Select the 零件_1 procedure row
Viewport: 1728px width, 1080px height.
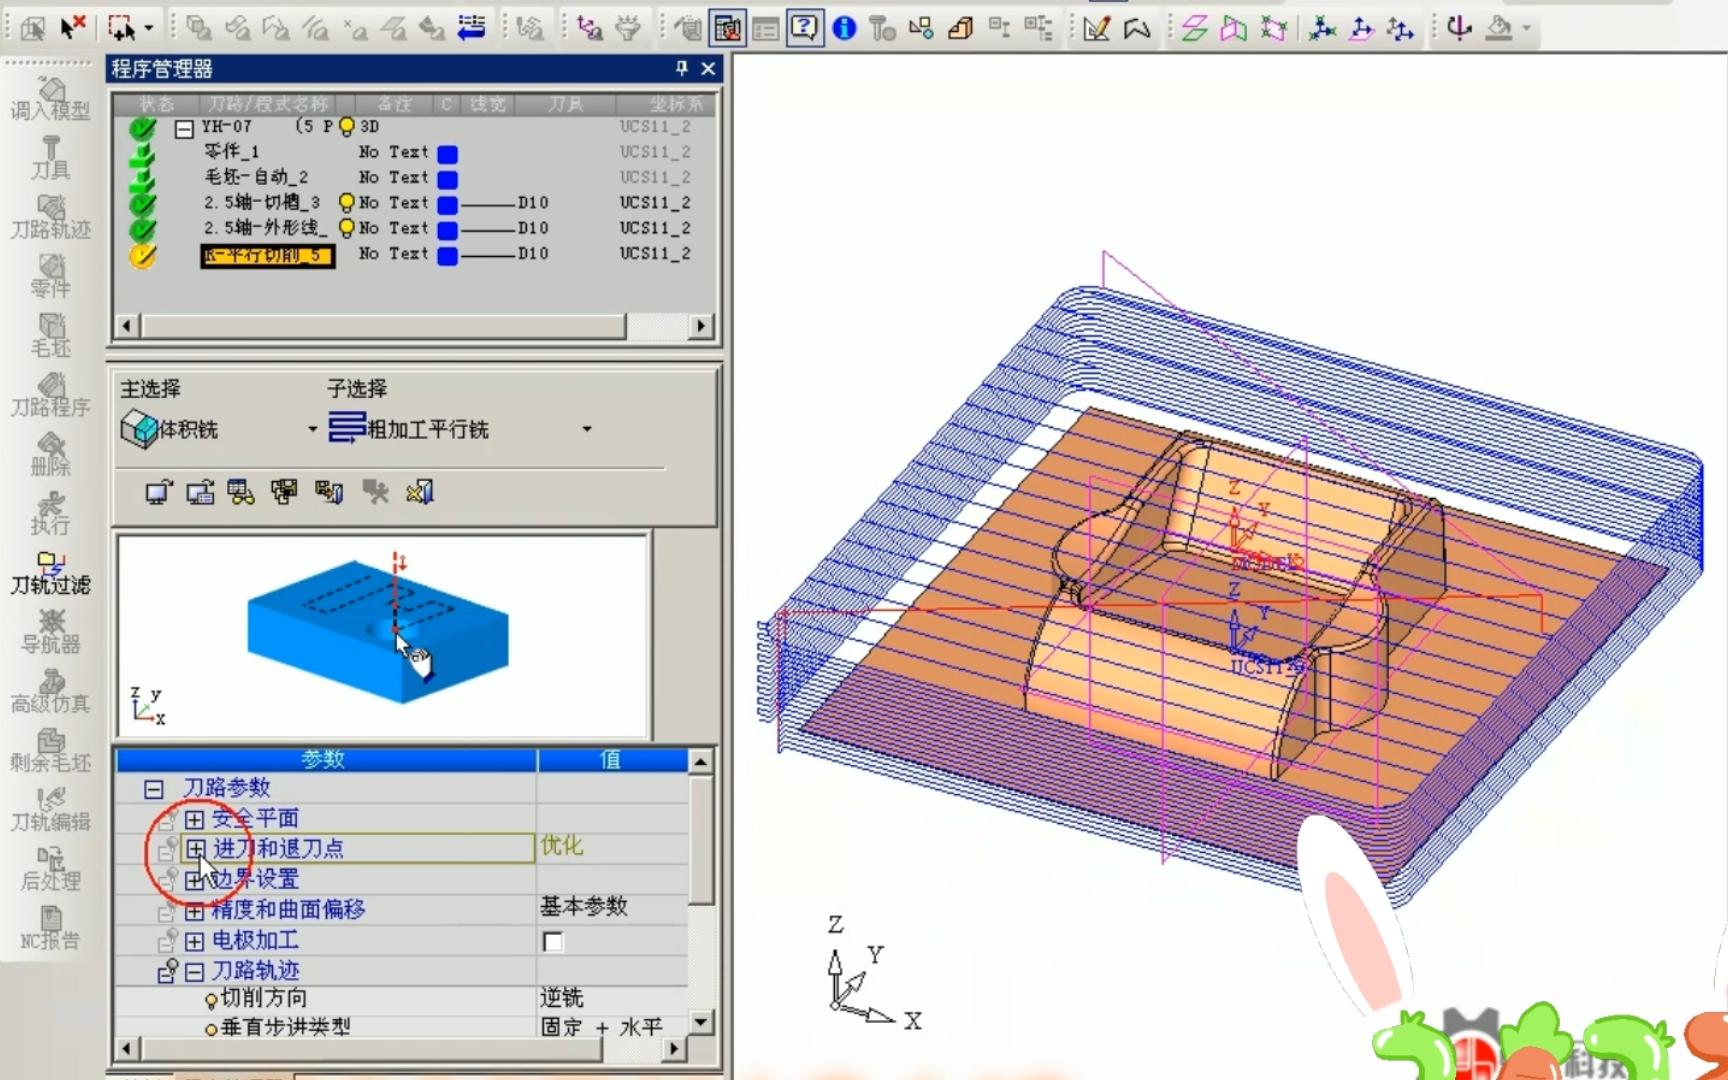pos(232,152)
